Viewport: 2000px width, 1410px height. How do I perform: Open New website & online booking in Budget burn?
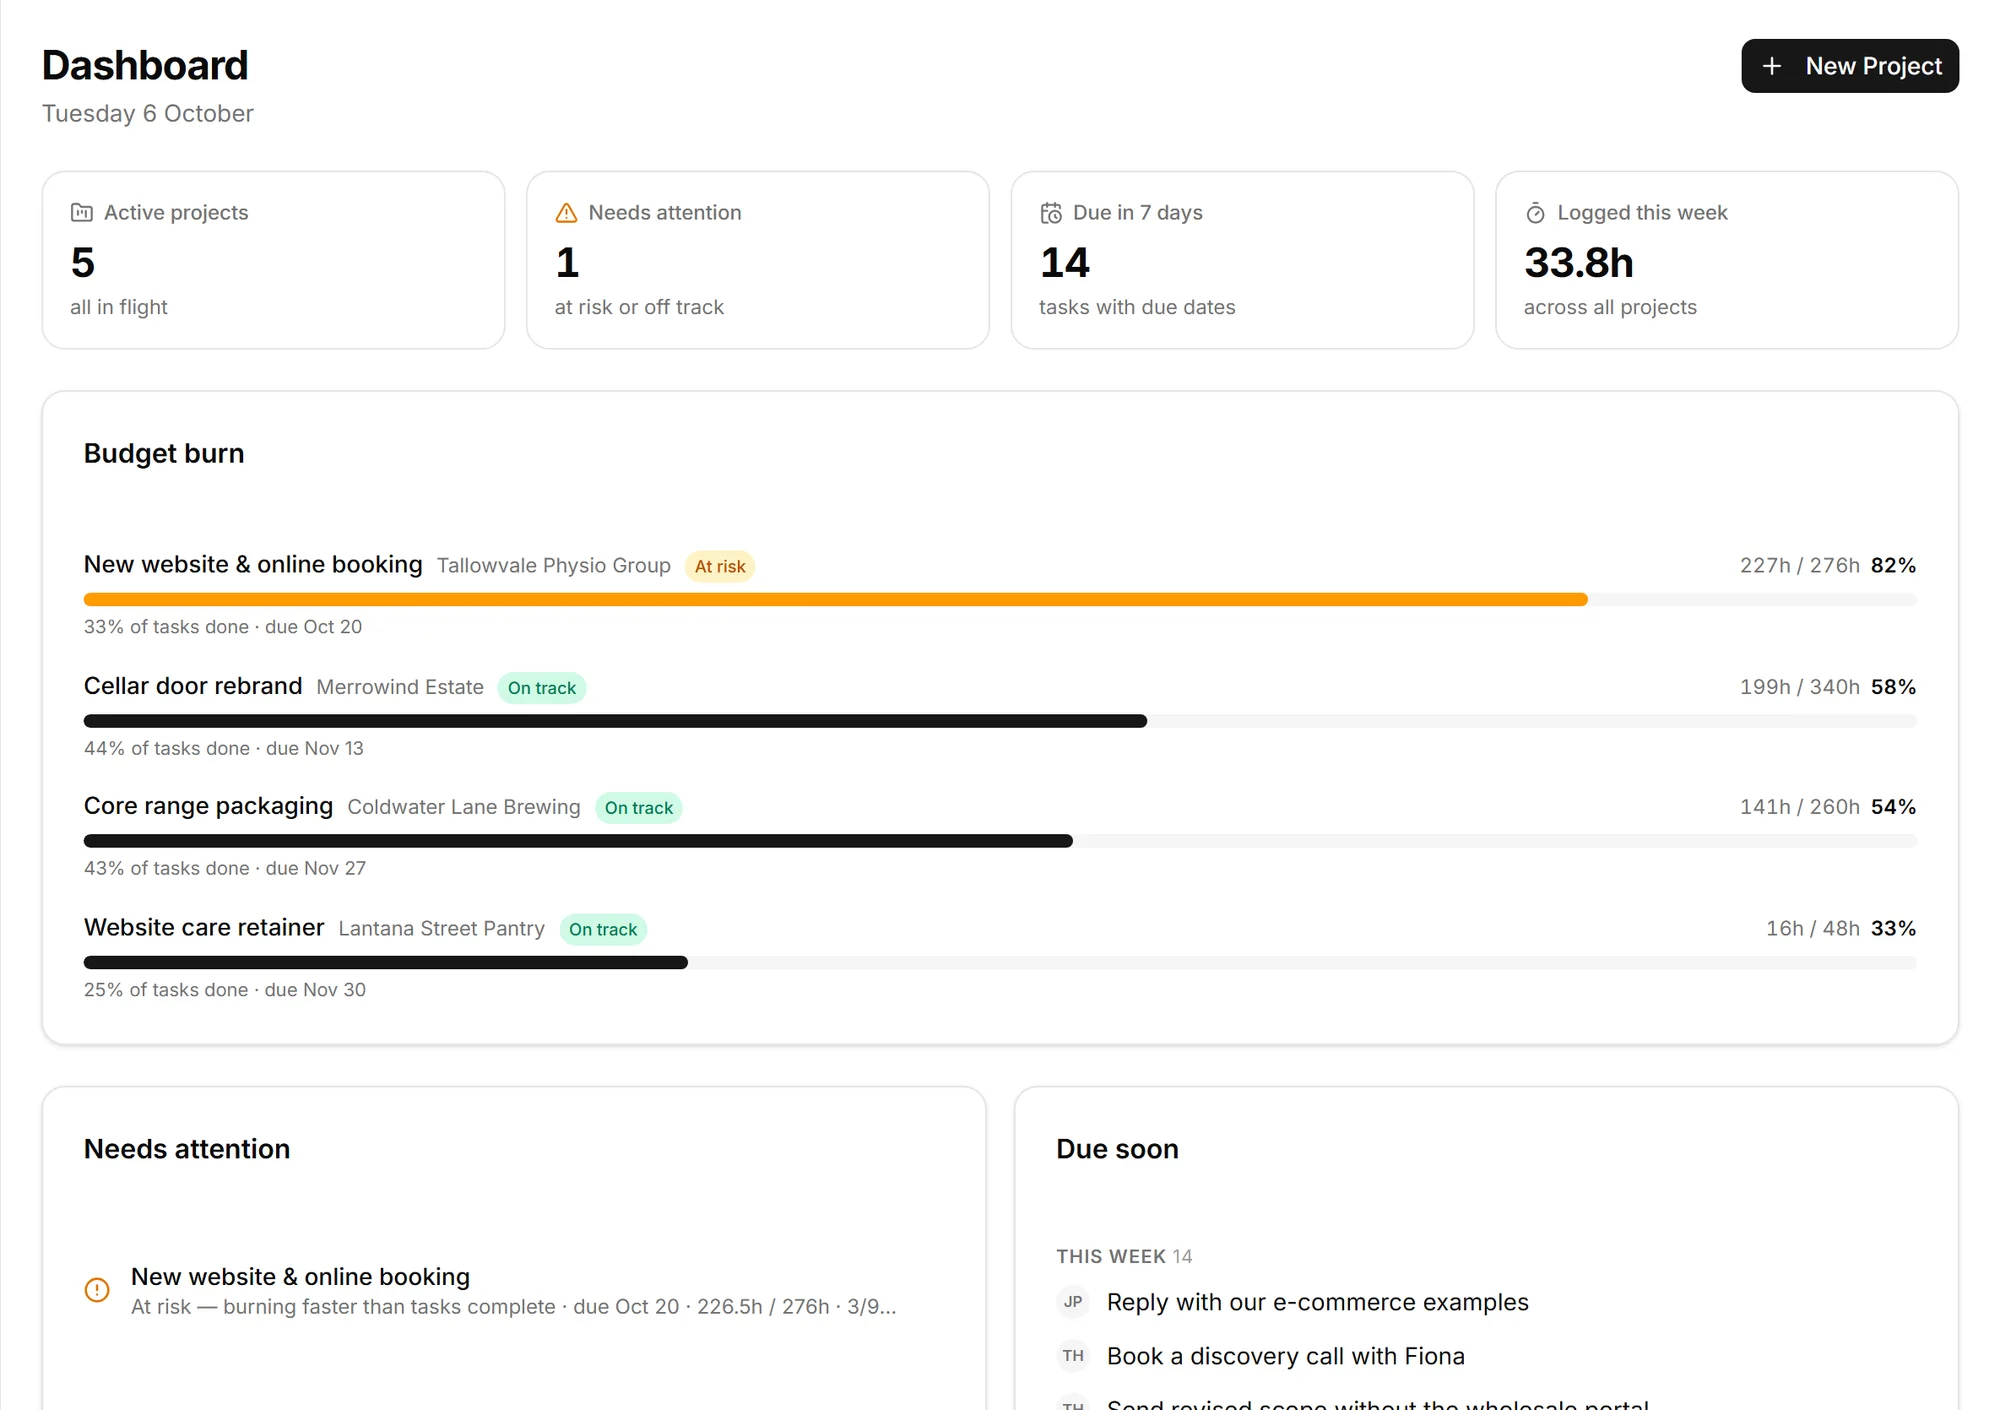click(x=253, y=564)
